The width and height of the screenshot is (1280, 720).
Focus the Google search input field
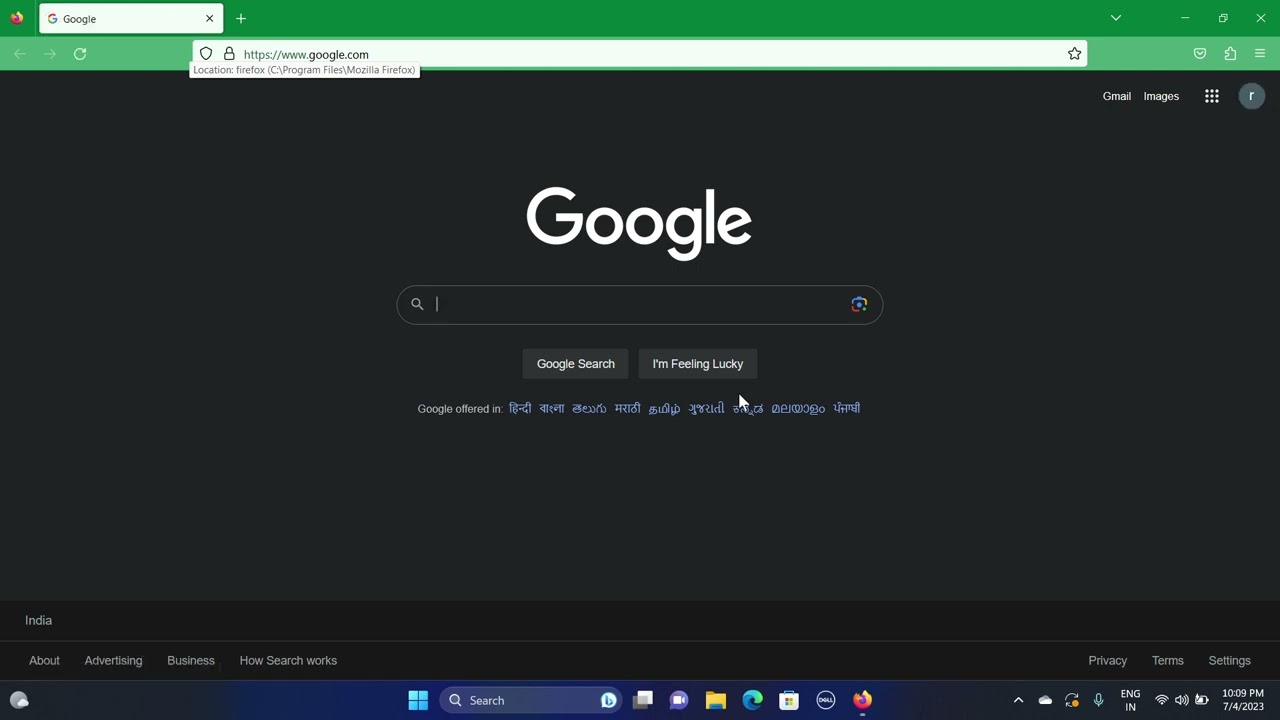(x=640, y=304)
